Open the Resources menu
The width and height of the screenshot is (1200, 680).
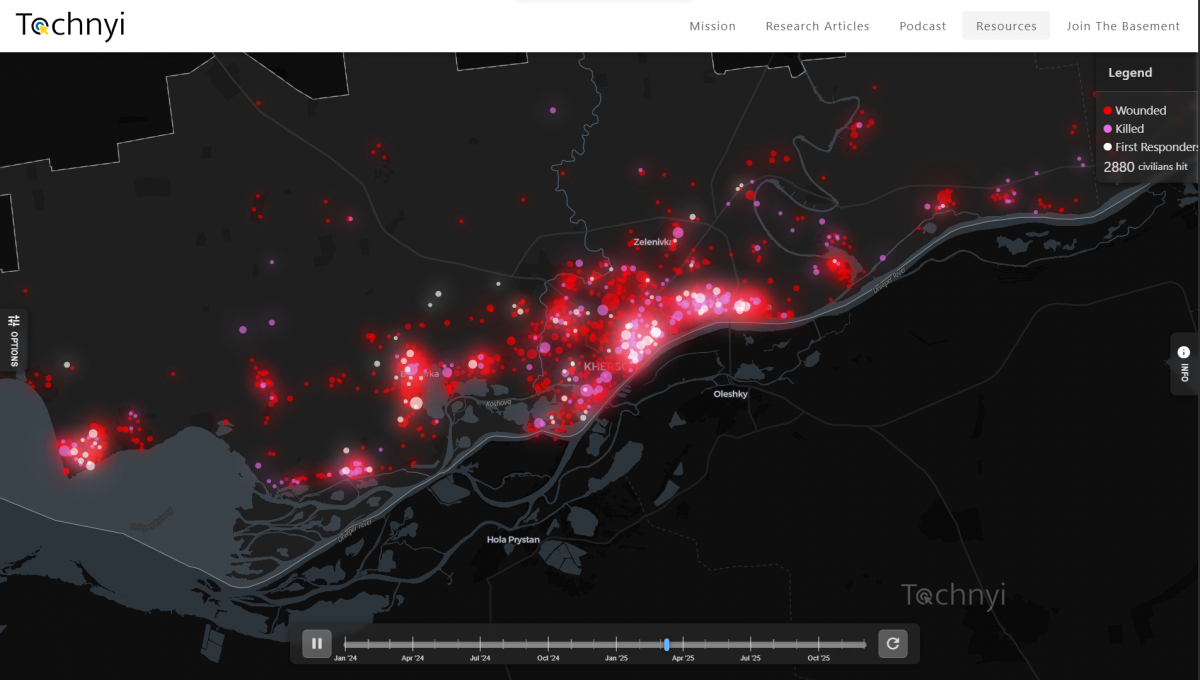pos(1006,26)
